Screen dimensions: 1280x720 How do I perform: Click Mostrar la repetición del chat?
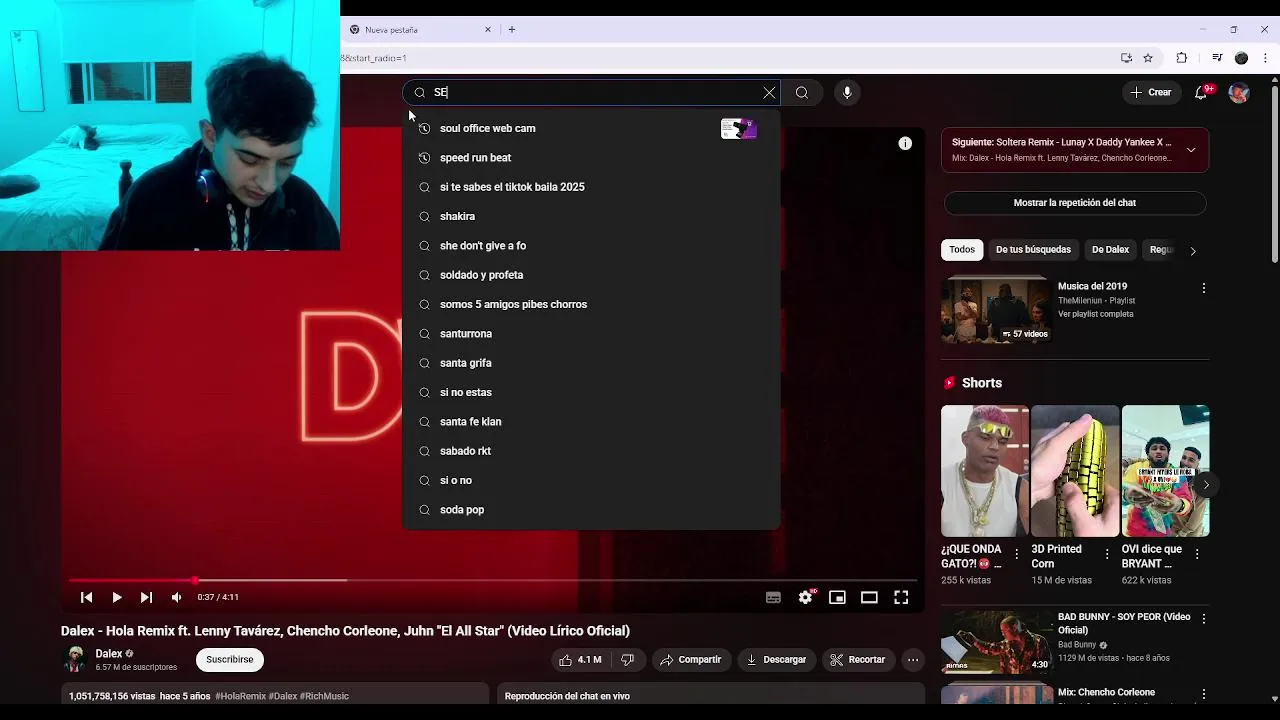tap(1075, 202)
